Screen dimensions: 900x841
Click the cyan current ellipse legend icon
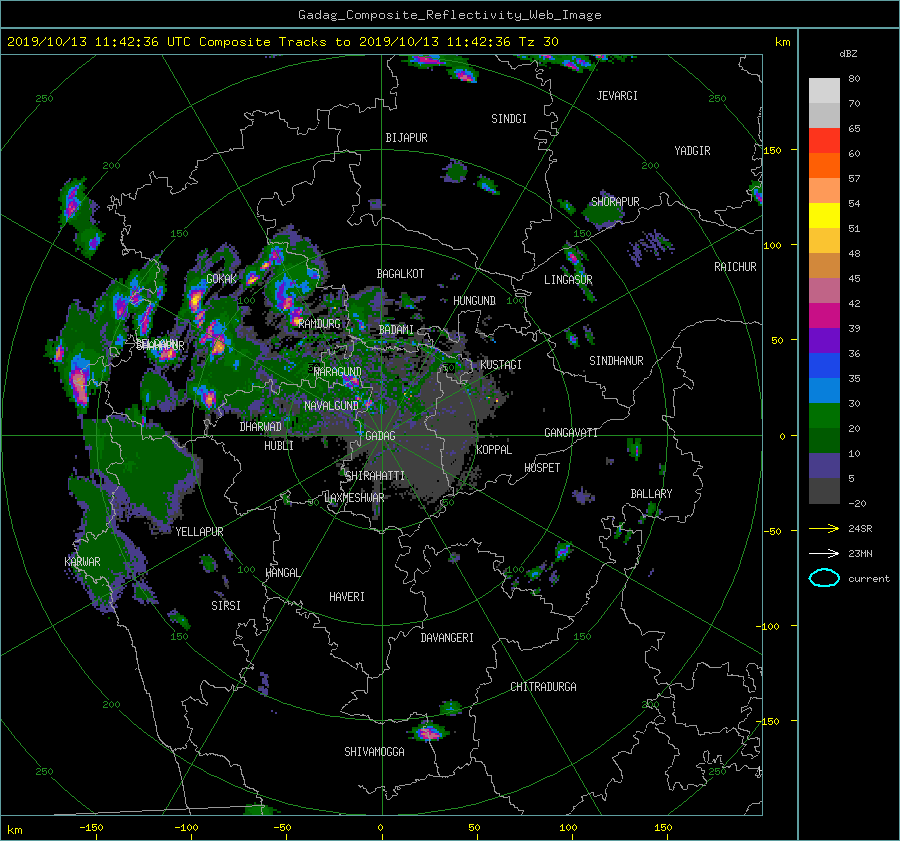click(824, 578)
